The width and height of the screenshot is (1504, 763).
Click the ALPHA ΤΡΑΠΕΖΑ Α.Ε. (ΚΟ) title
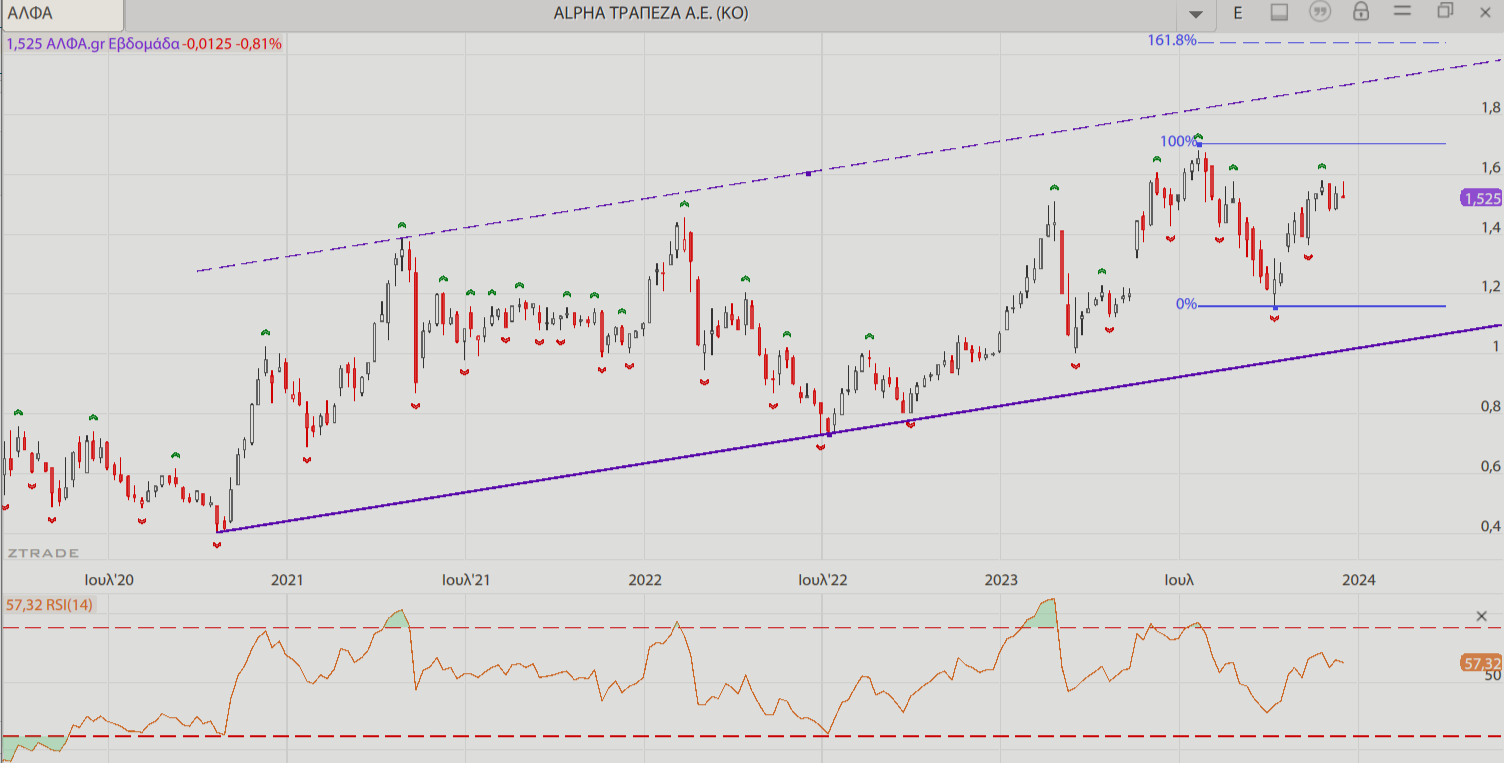tap(651, 13)
